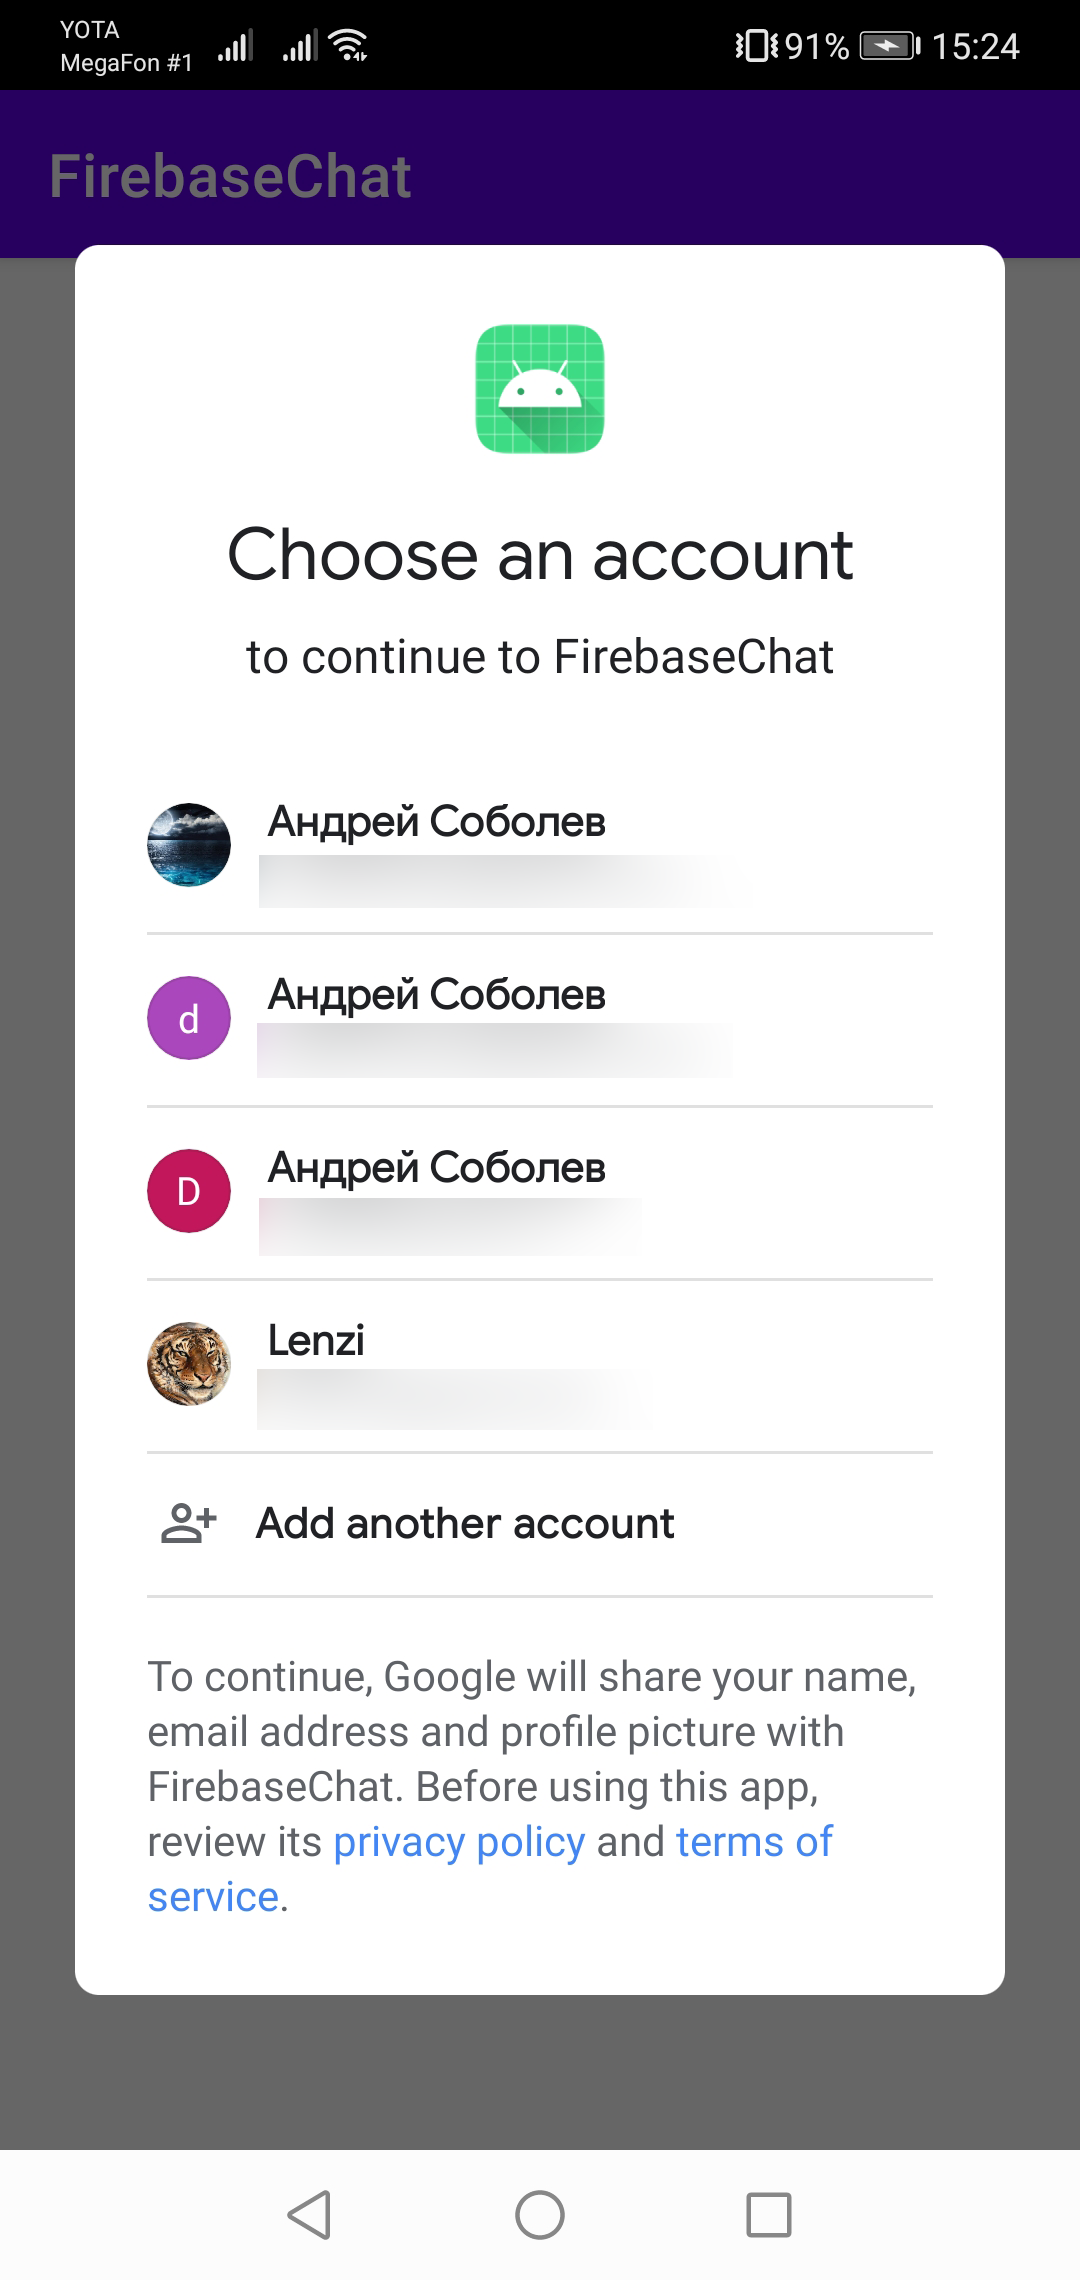
Task: Open the terms of service link
Action: click(x=750, y=1841)
